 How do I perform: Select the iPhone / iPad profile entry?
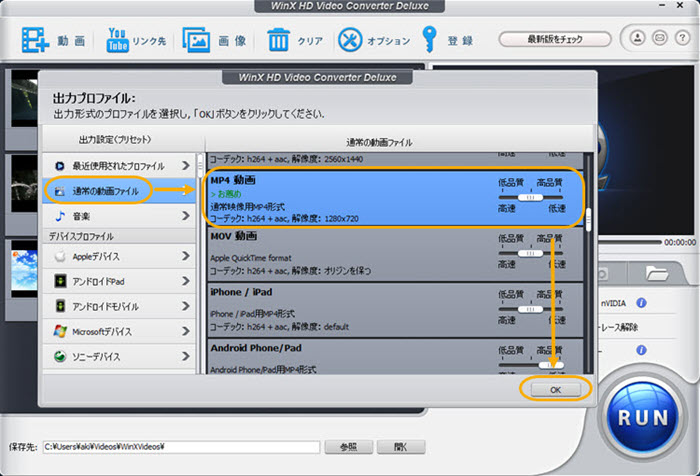(x=395, y=310)
